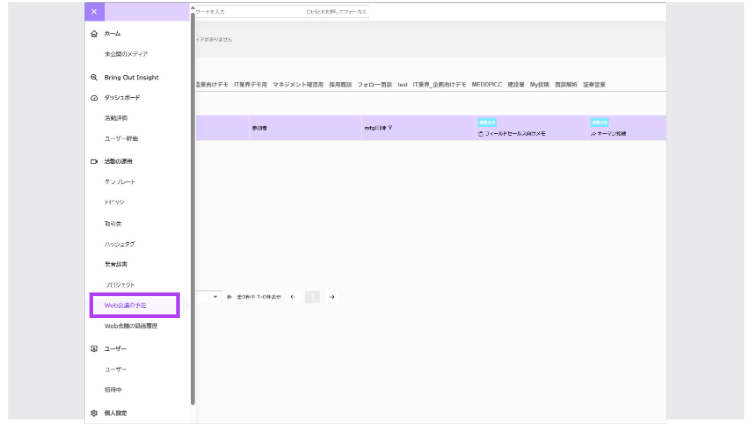Click the home icon beside ホーム
Screen dimensions: 752x428
point(94,34)
